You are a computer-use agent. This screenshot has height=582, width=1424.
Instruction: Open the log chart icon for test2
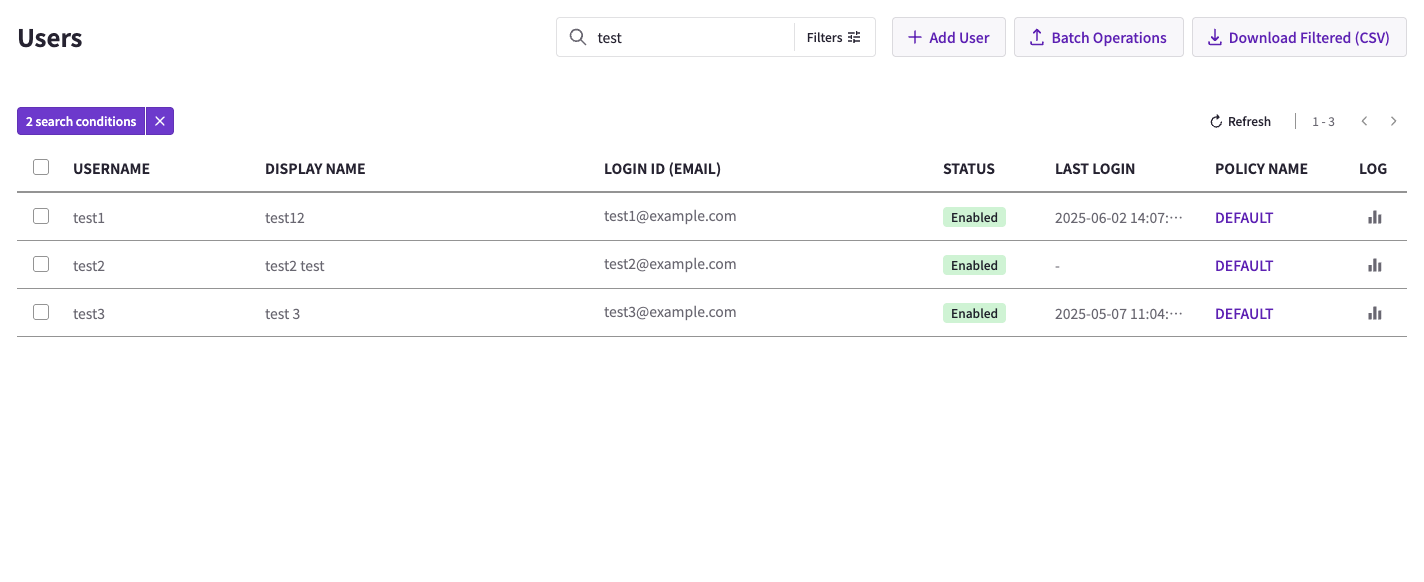pos(1375,265)
